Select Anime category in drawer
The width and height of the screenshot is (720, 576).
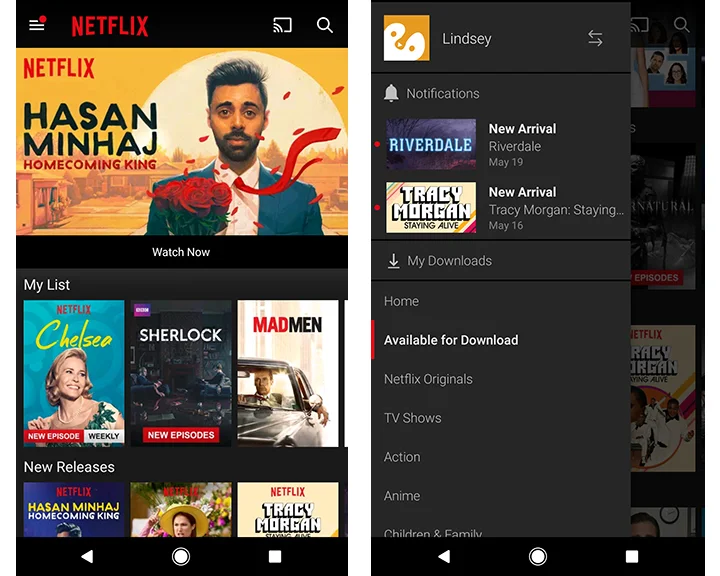[x=501, y=496]
